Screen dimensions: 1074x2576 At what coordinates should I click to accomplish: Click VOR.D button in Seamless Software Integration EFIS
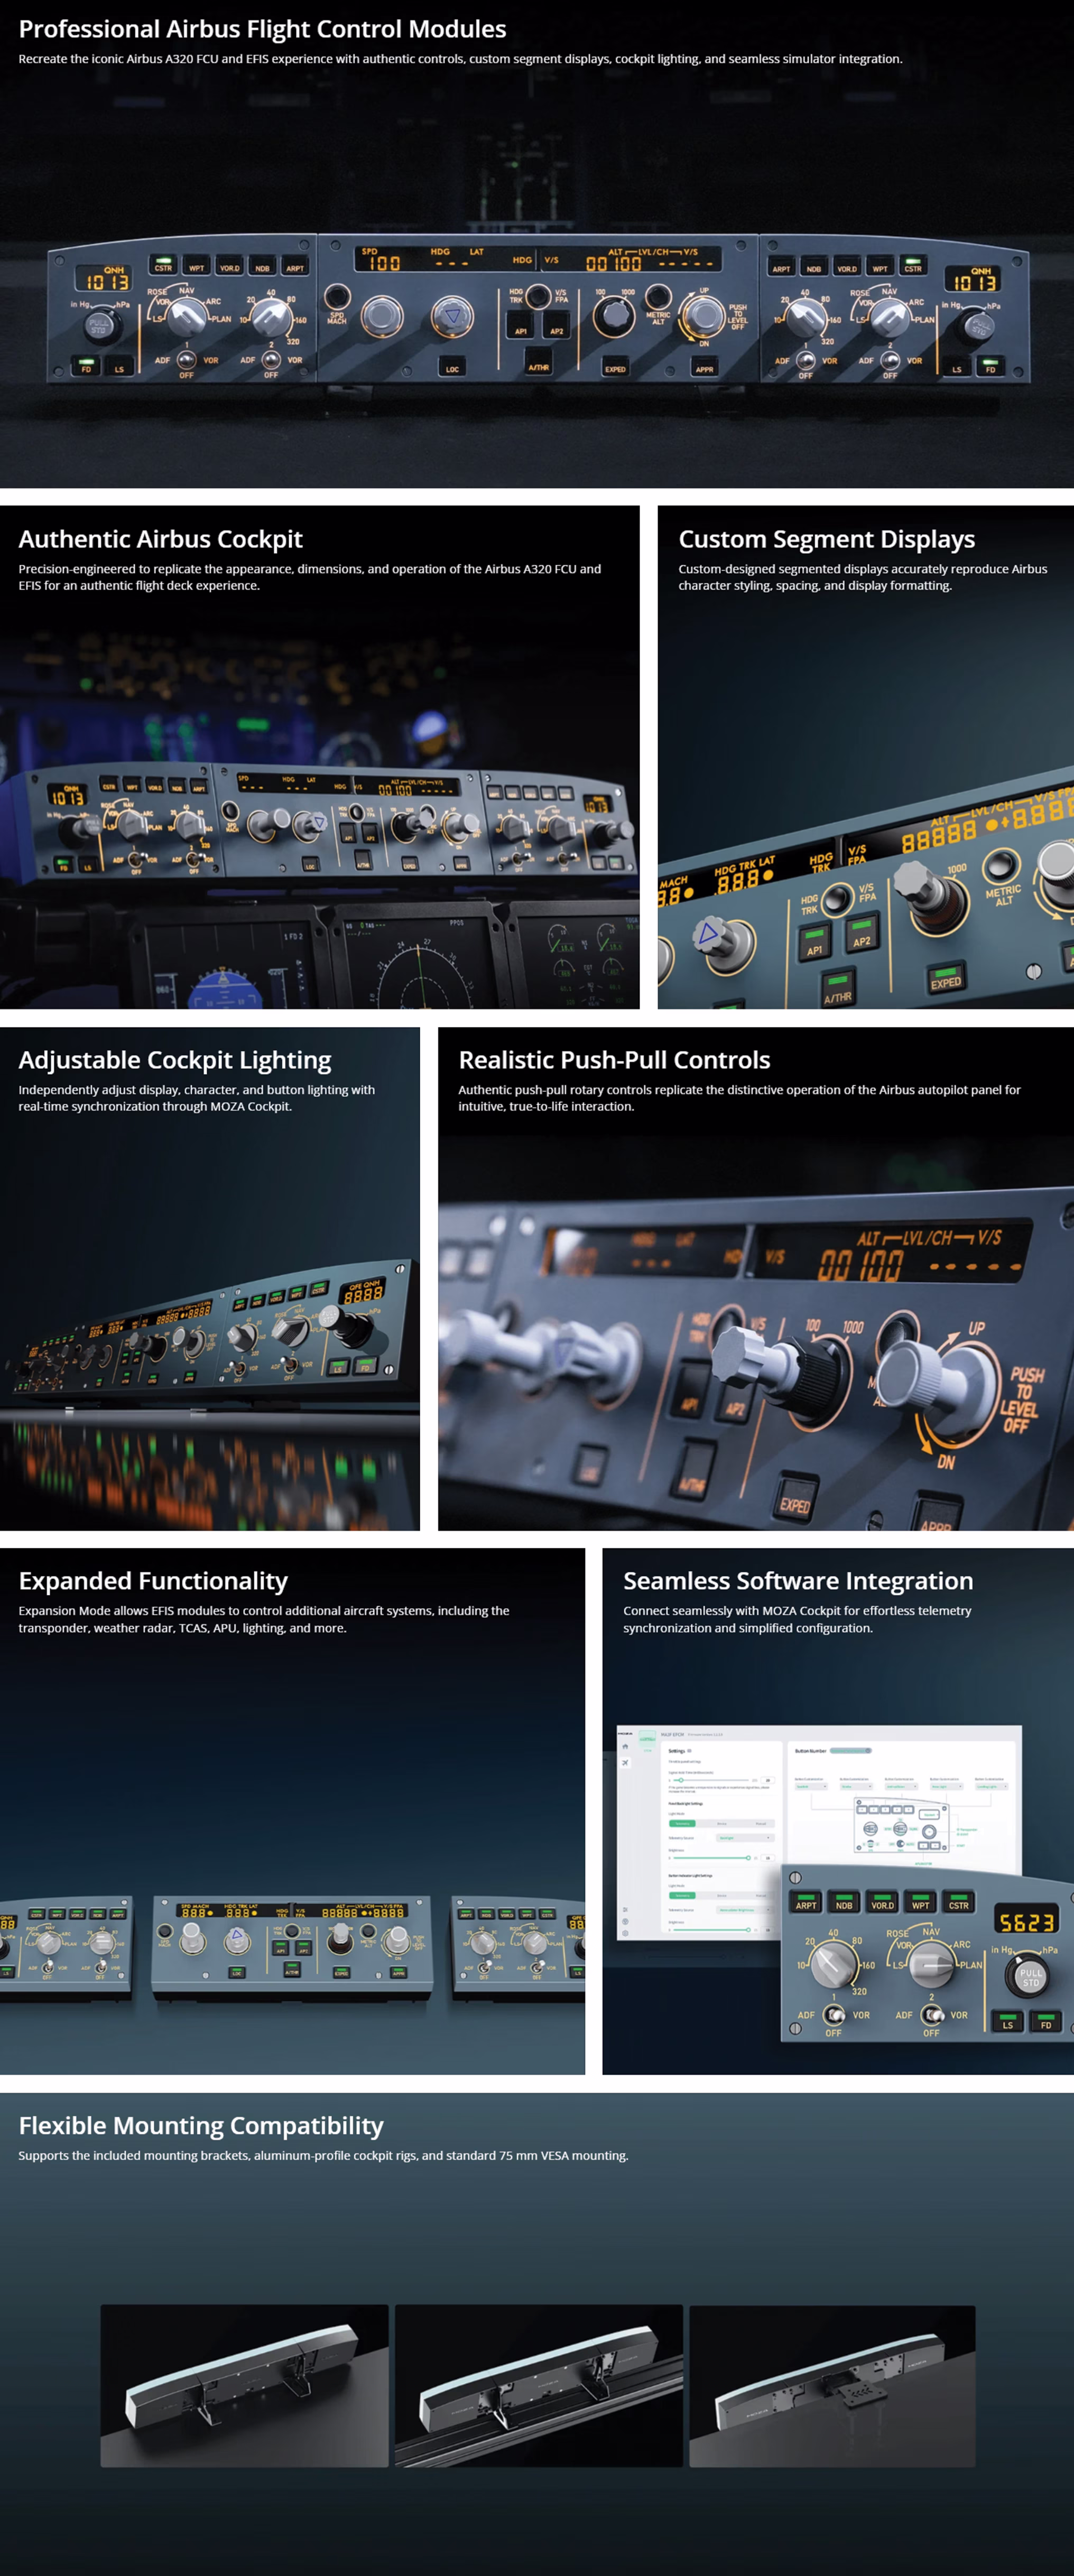882,1902
